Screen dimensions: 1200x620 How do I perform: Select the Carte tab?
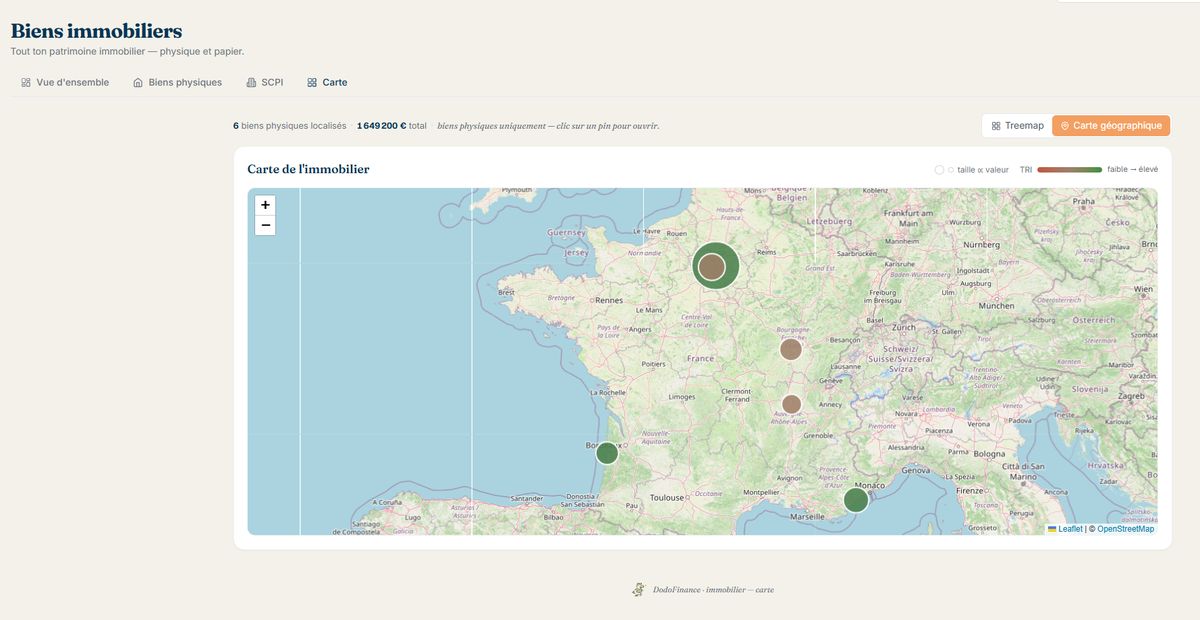coord(327,82)
